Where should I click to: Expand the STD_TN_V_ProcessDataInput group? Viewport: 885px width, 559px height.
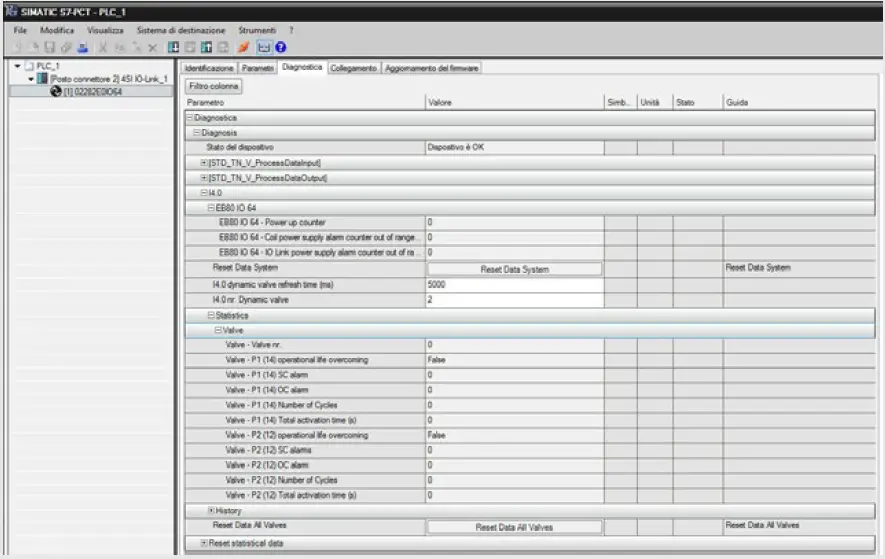(x=204, y=162)
